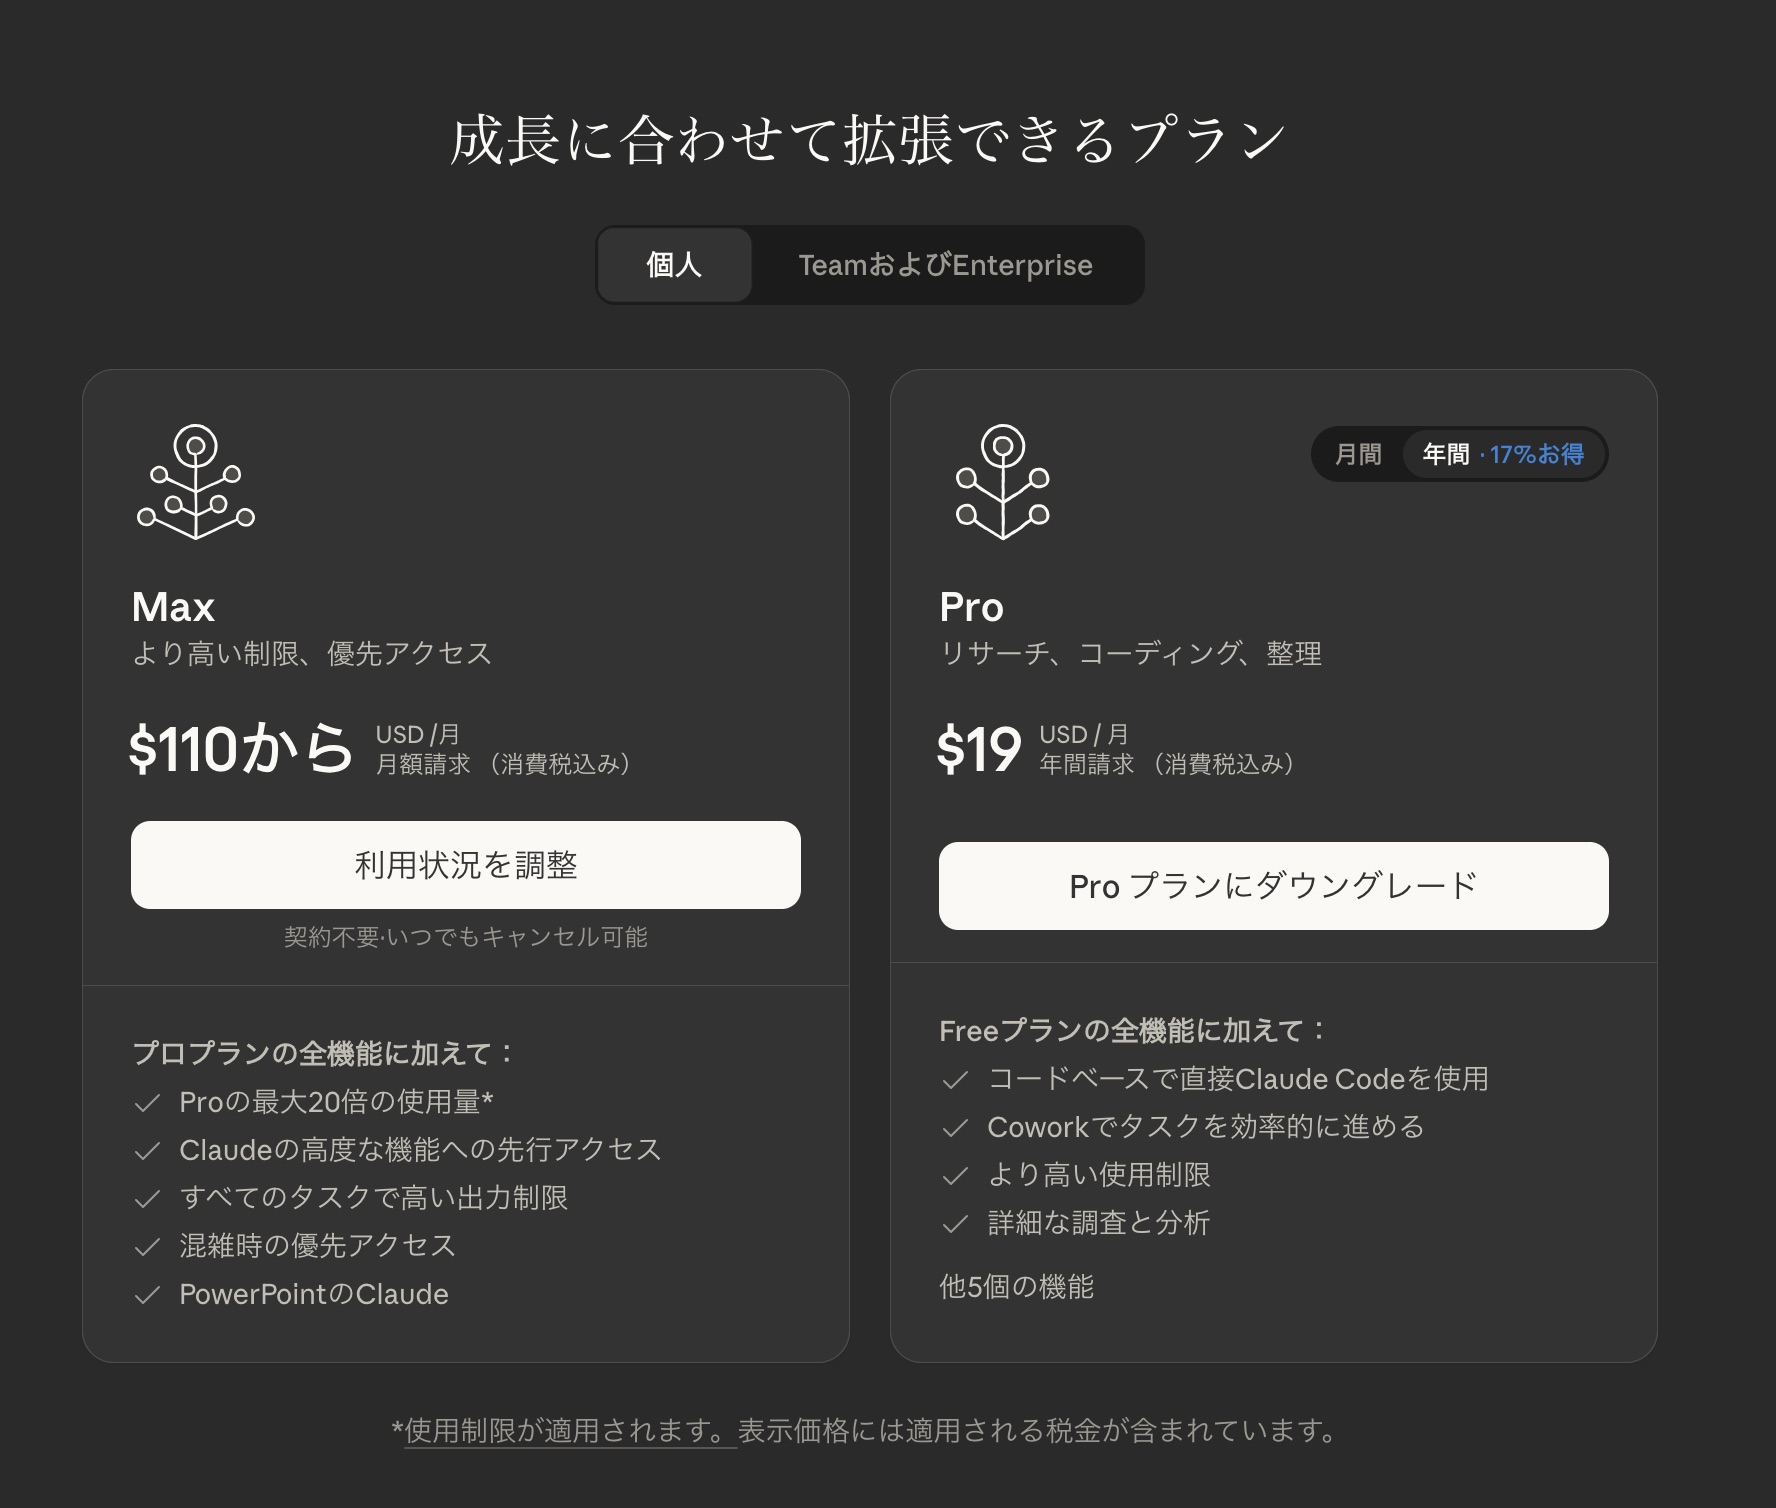Switch to TeamおよびEnterprise tab
1776x1508 pixels.
(945, 265)
